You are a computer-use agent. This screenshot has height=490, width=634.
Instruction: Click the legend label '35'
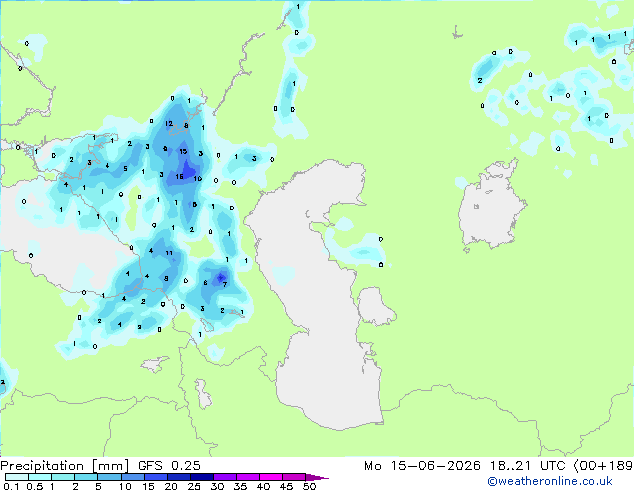coord(240,486)
